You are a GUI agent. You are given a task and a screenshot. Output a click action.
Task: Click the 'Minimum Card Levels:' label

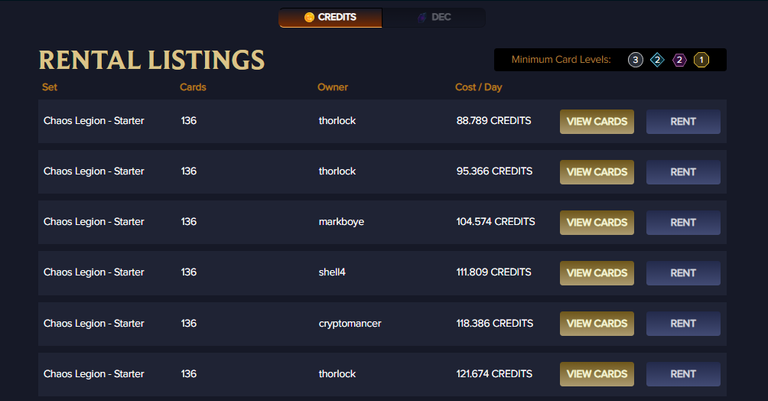[x=561, y=60]
